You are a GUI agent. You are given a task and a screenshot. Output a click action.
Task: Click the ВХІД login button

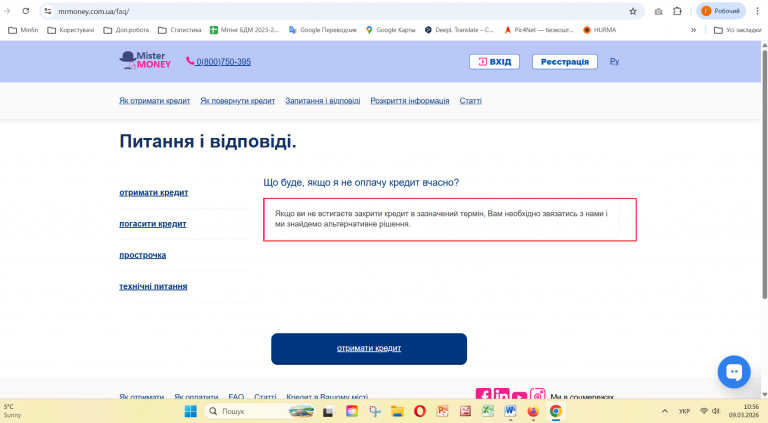click(x=494, y=62)
